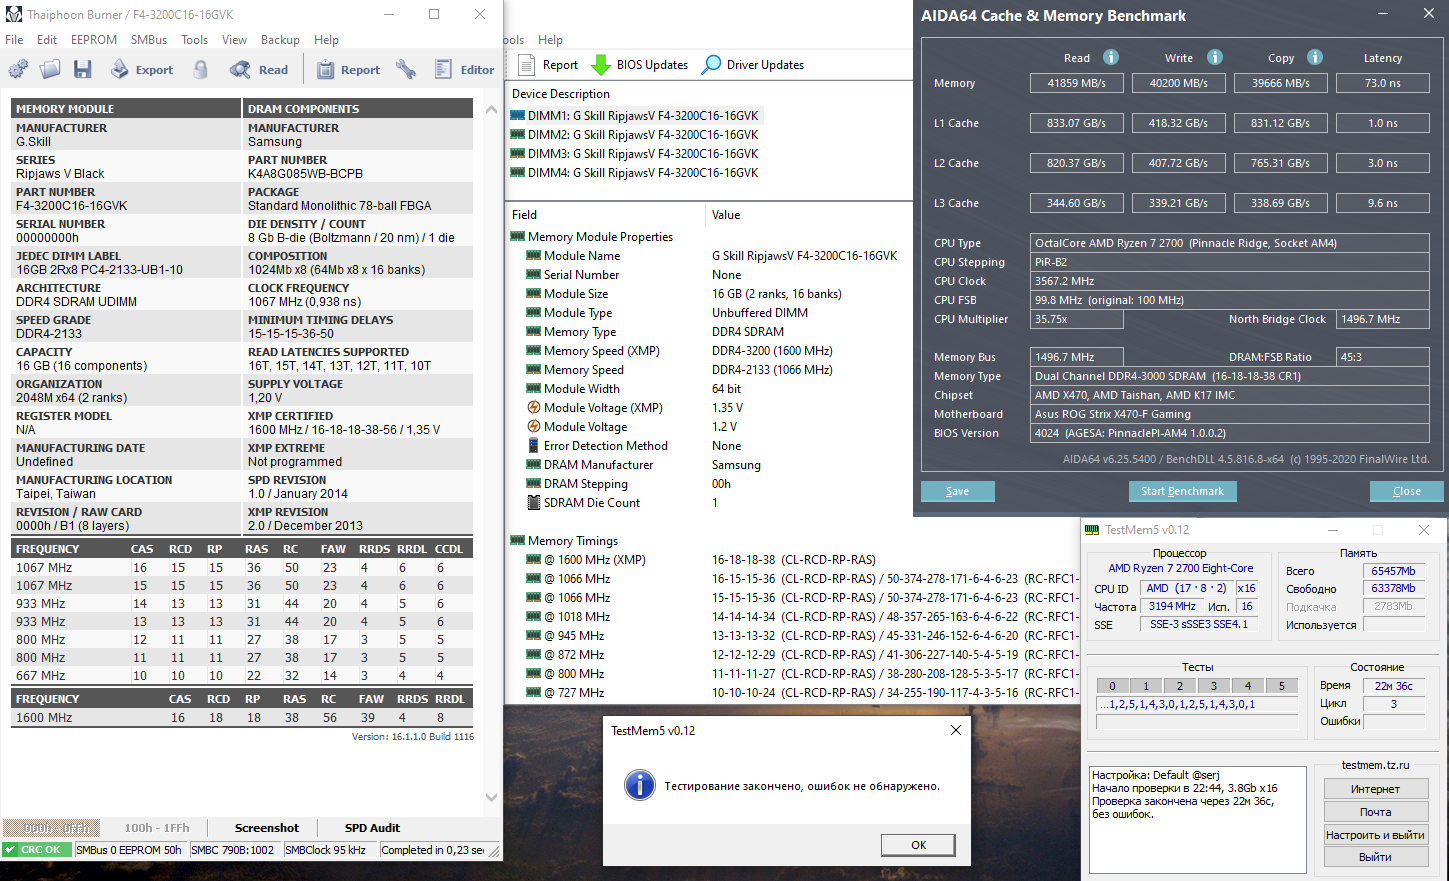Select DIMM3: G Skill RipjawsV device row
This screenshot has width=1449, height=881.
pyautogui.click(x=635, y=153)
